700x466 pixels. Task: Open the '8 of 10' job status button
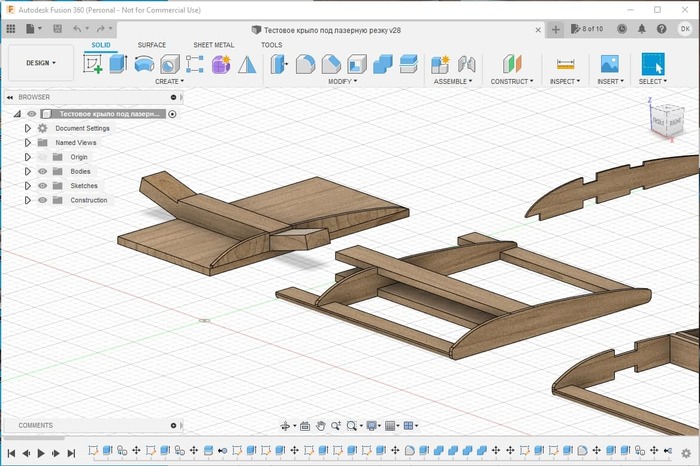point(588,30)
